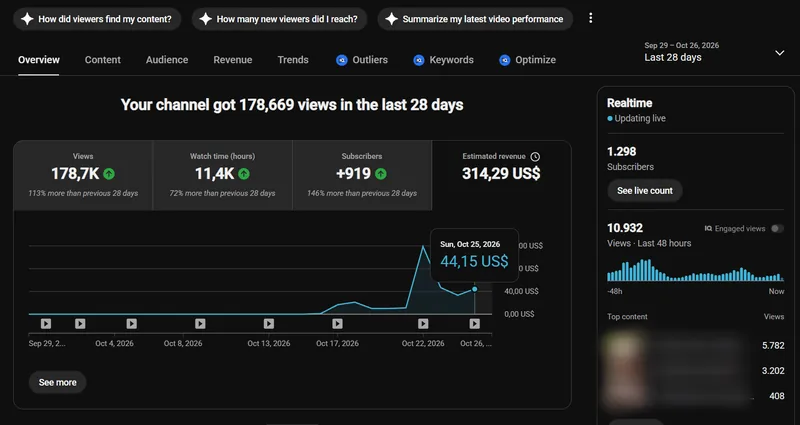Click the video marker above Oct 17, 2026

coord(337,323)
